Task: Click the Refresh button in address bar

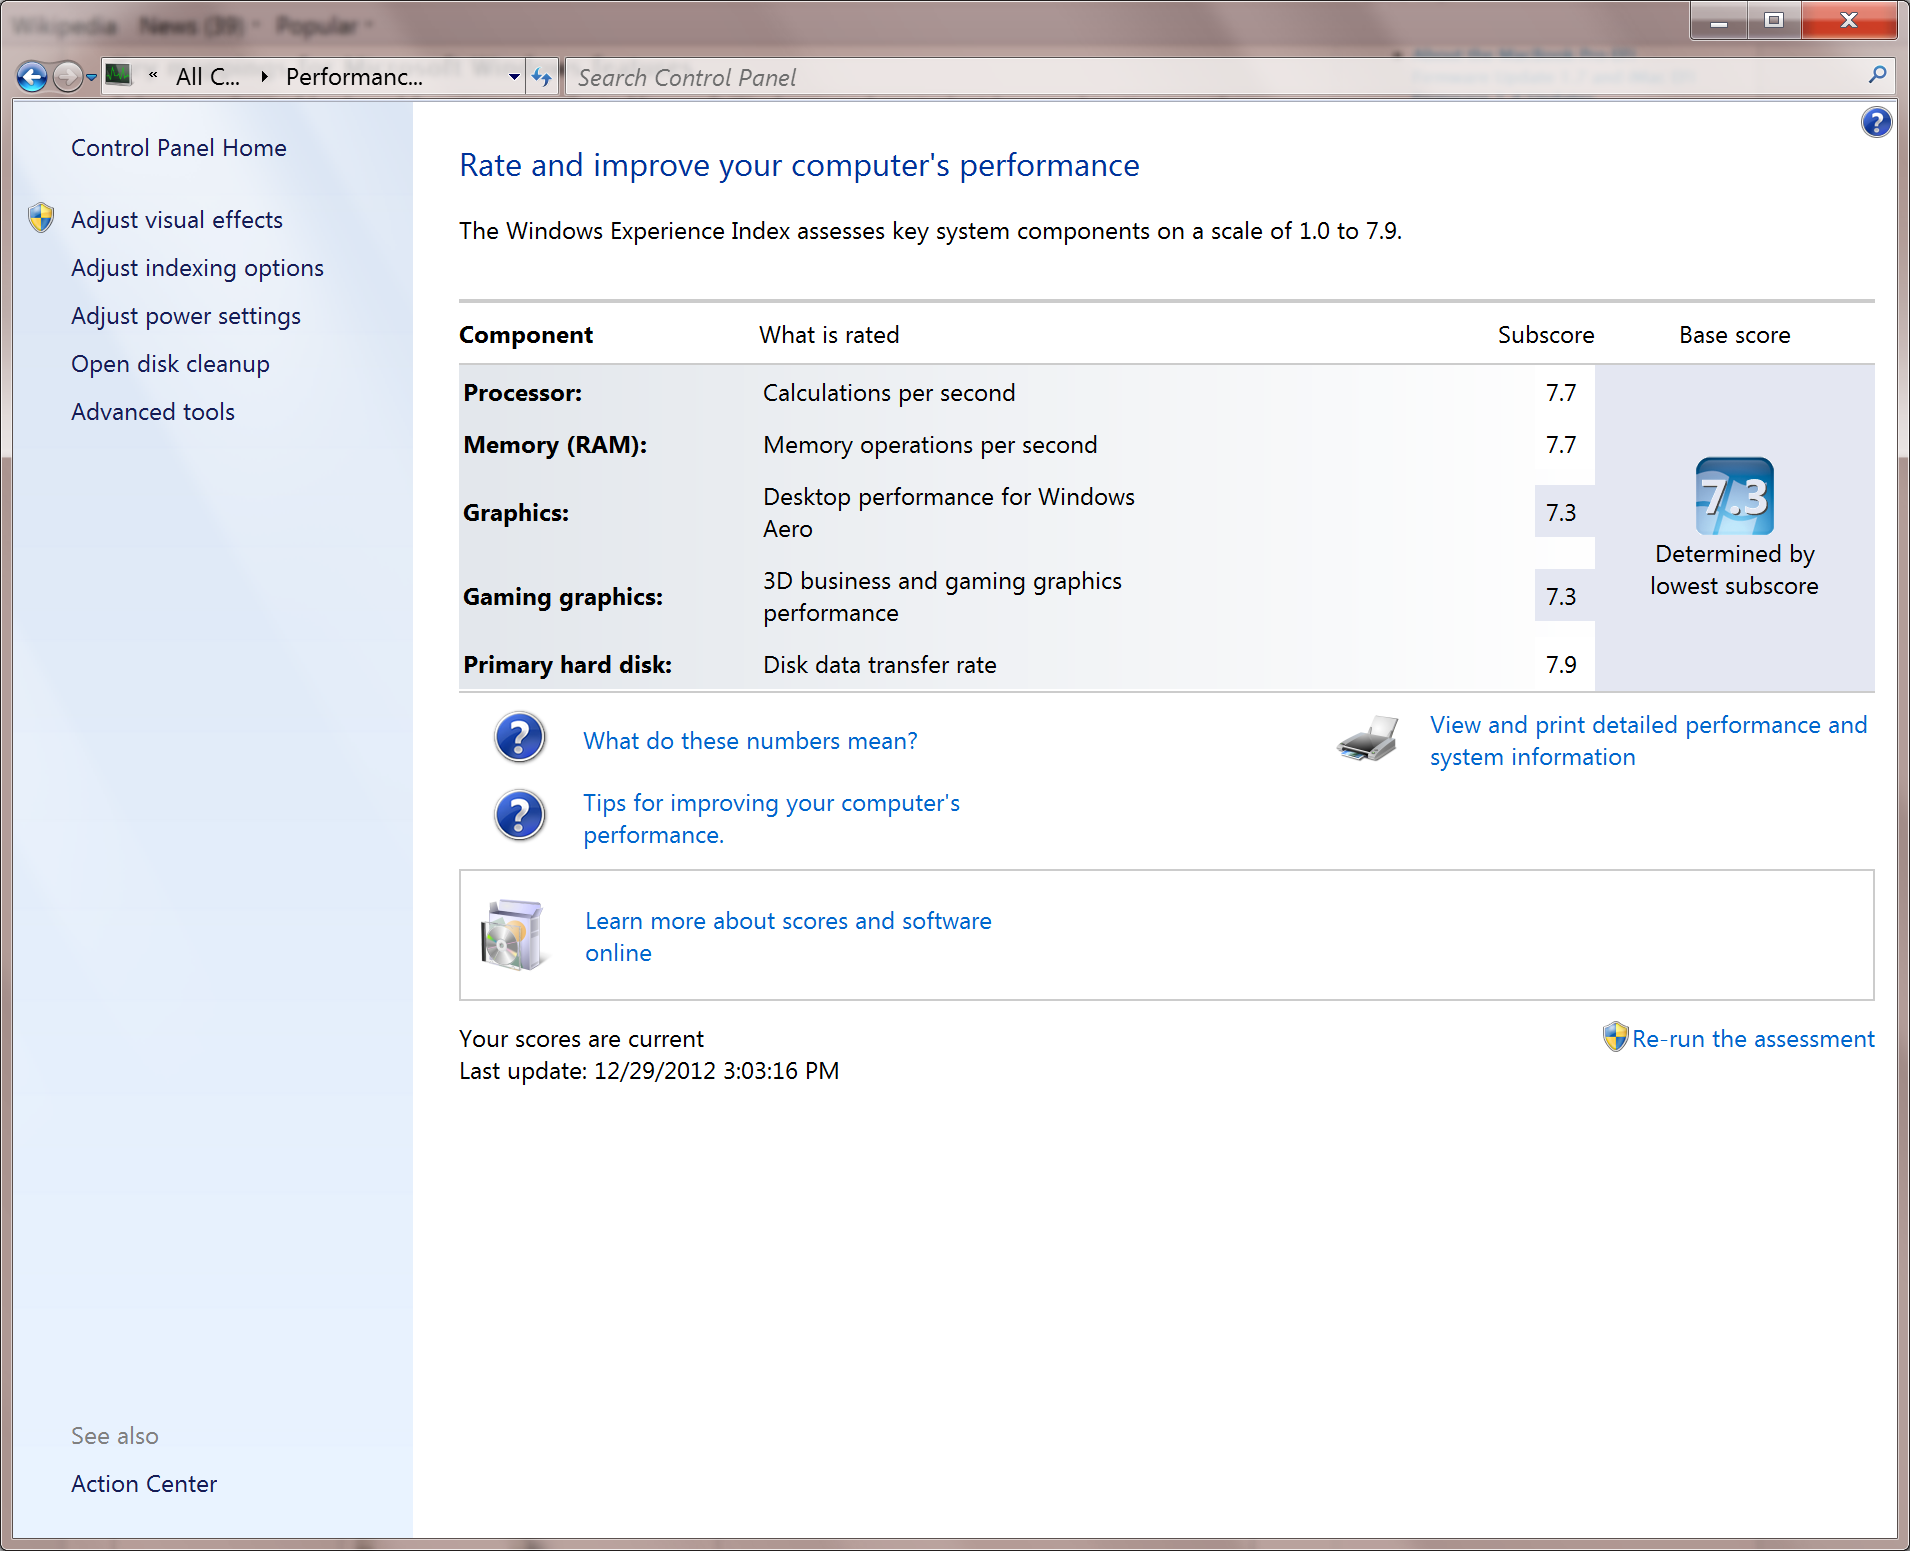Action: tap(542, 77)
